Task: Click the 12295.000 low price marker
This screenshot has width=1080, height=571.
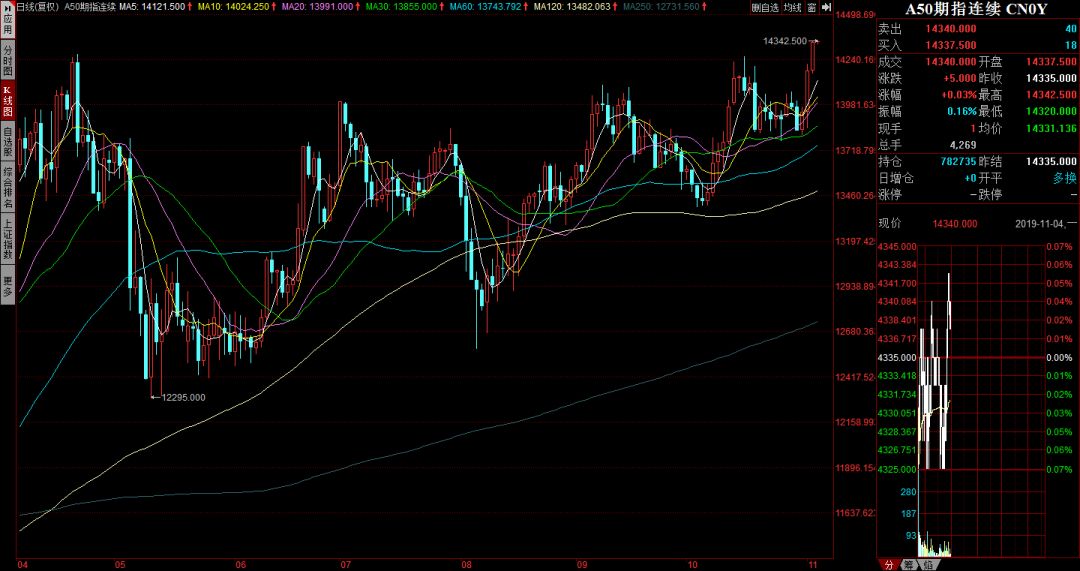Action: pyautogui.click(x=183, y=397)
